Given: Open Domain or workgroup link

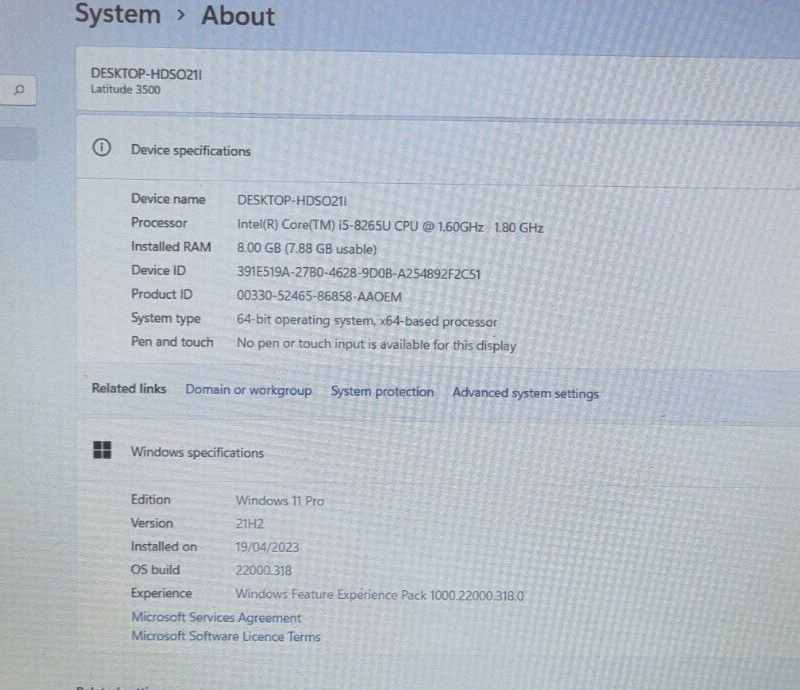Looking at the screenshot, I should coord(248,390).
